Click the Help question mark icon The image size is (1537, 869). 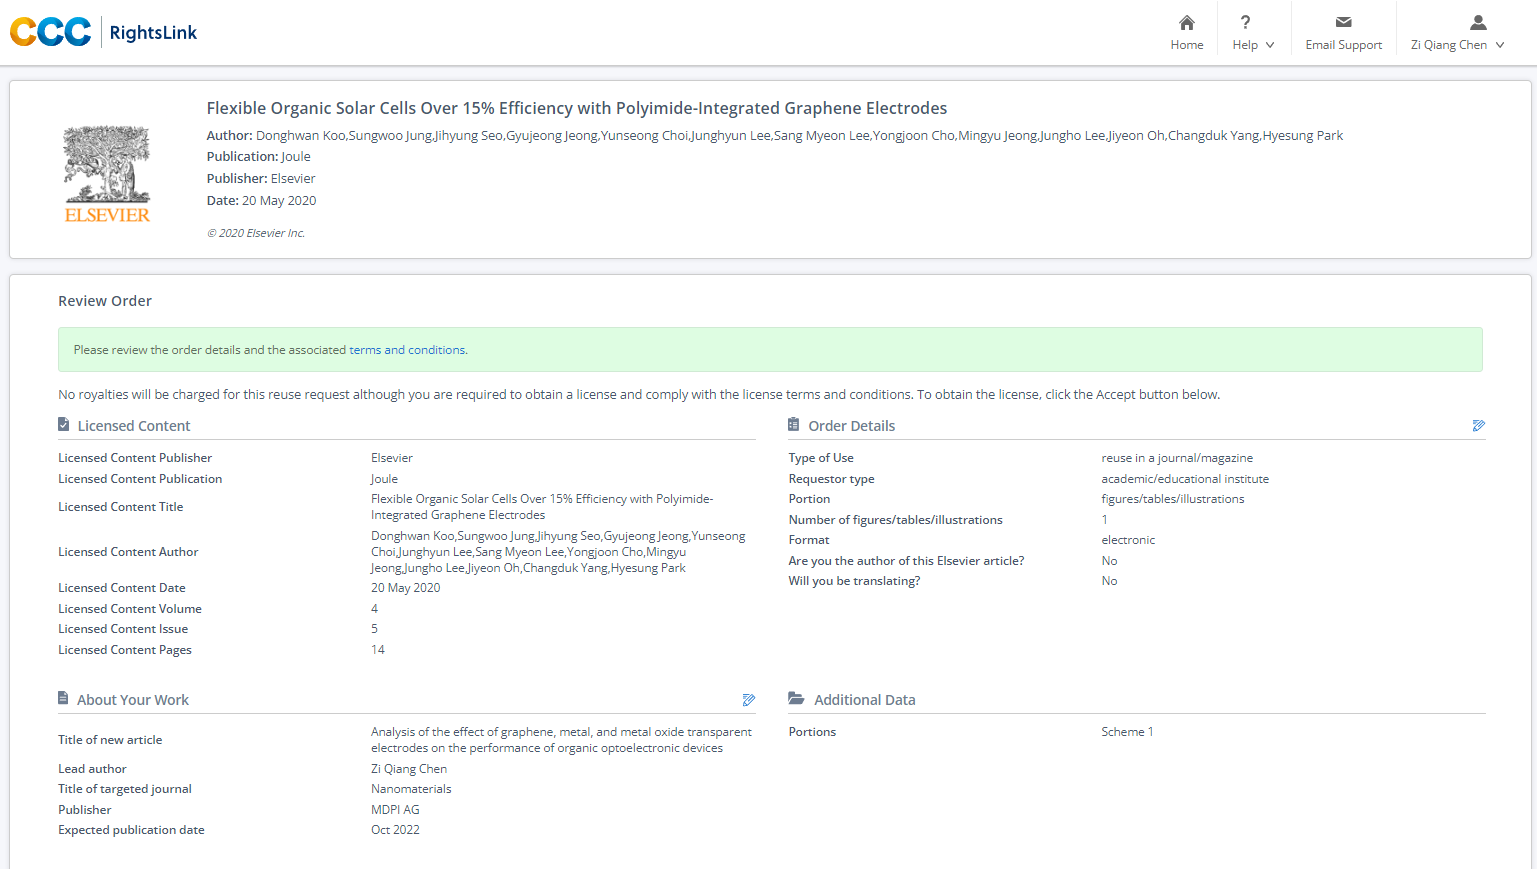tap(1245, 23)
